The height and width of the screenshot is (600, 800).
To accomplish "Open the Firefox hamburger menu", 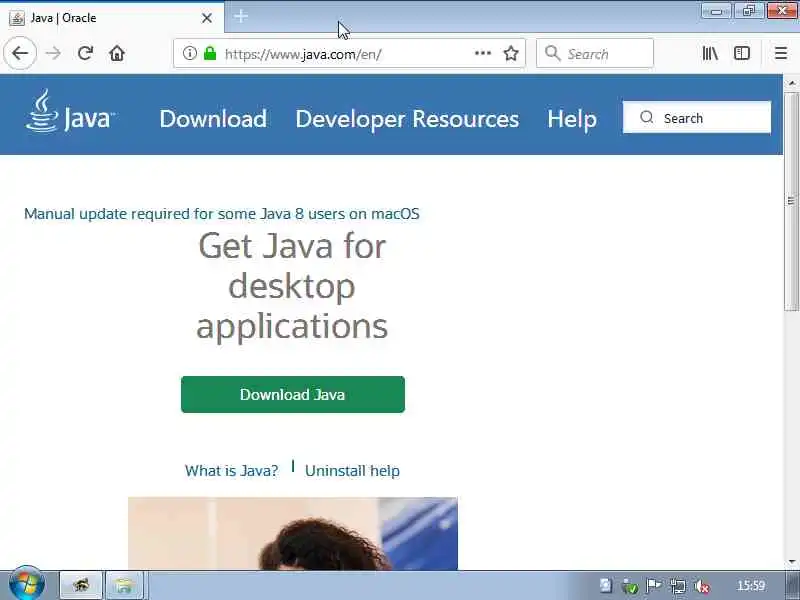I will coord(781,53).
